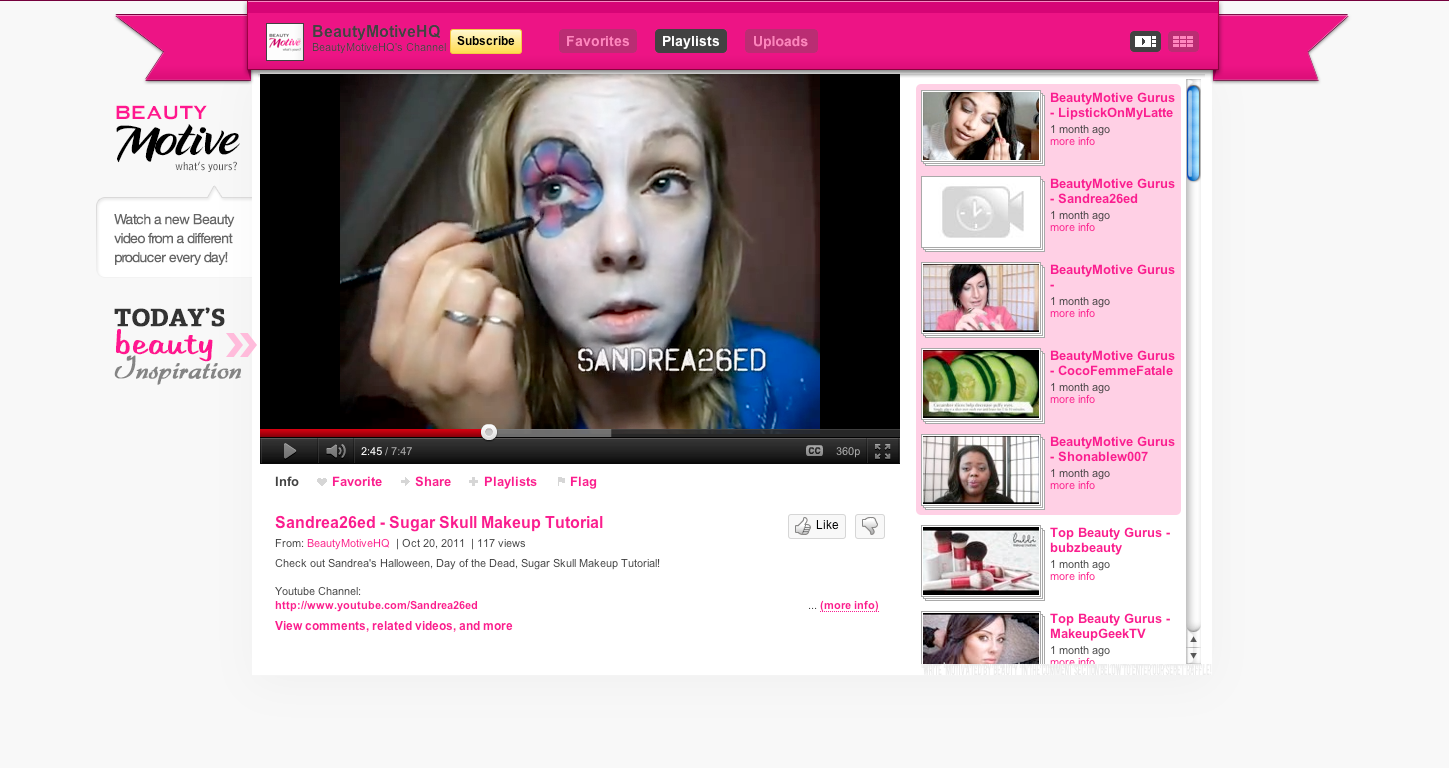
Task: Expand more info under Shonablew007
Action: pyautogui.click(x=1072, y=486)
